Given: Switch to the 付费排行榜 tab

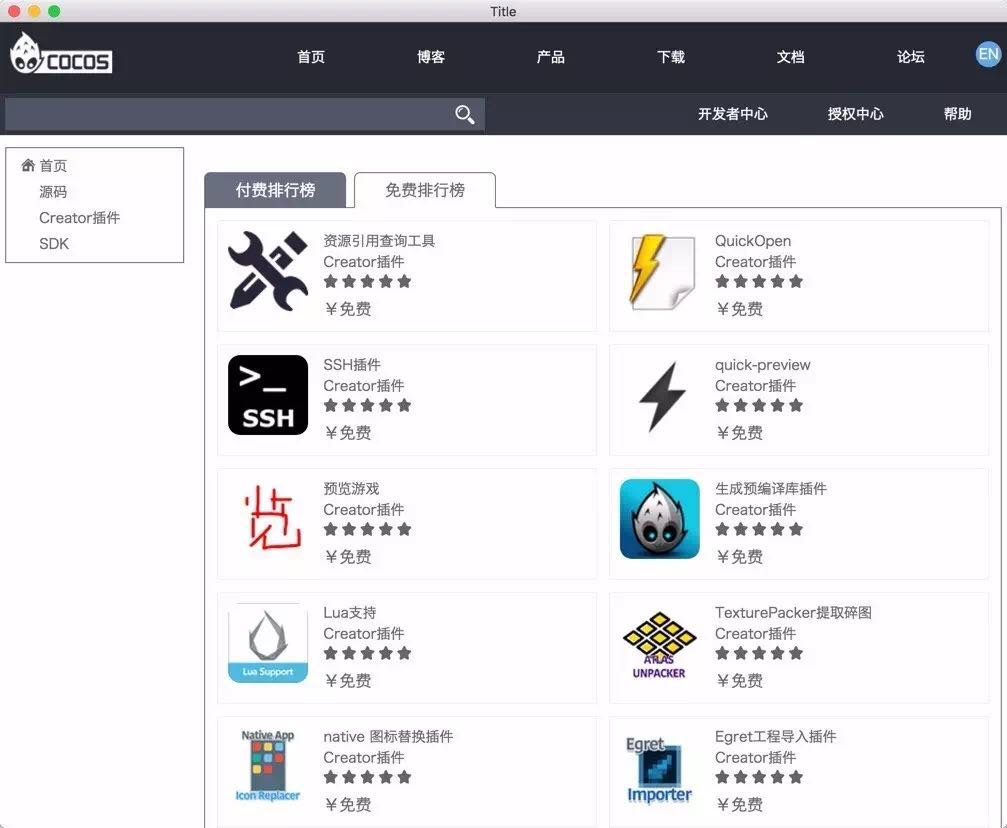Looking at the screenshot, I should pos(275,190).
